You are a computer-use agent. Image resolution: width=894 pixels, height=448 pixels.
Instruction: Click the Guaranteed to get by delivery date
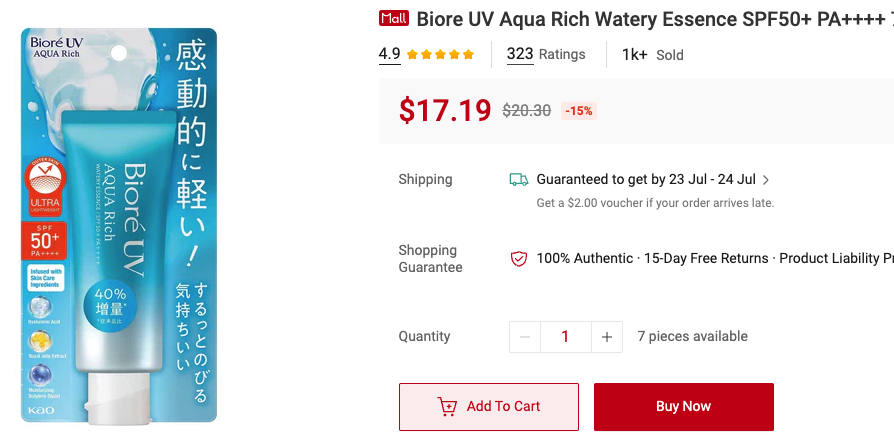pos(646,180)
